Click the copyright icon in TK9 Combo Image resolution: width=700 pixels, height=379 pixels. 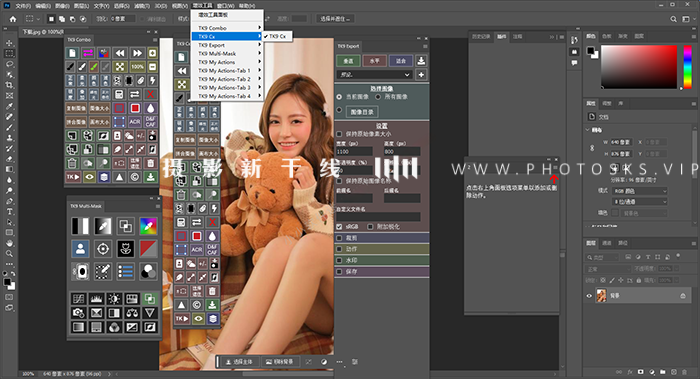[135, 177]
